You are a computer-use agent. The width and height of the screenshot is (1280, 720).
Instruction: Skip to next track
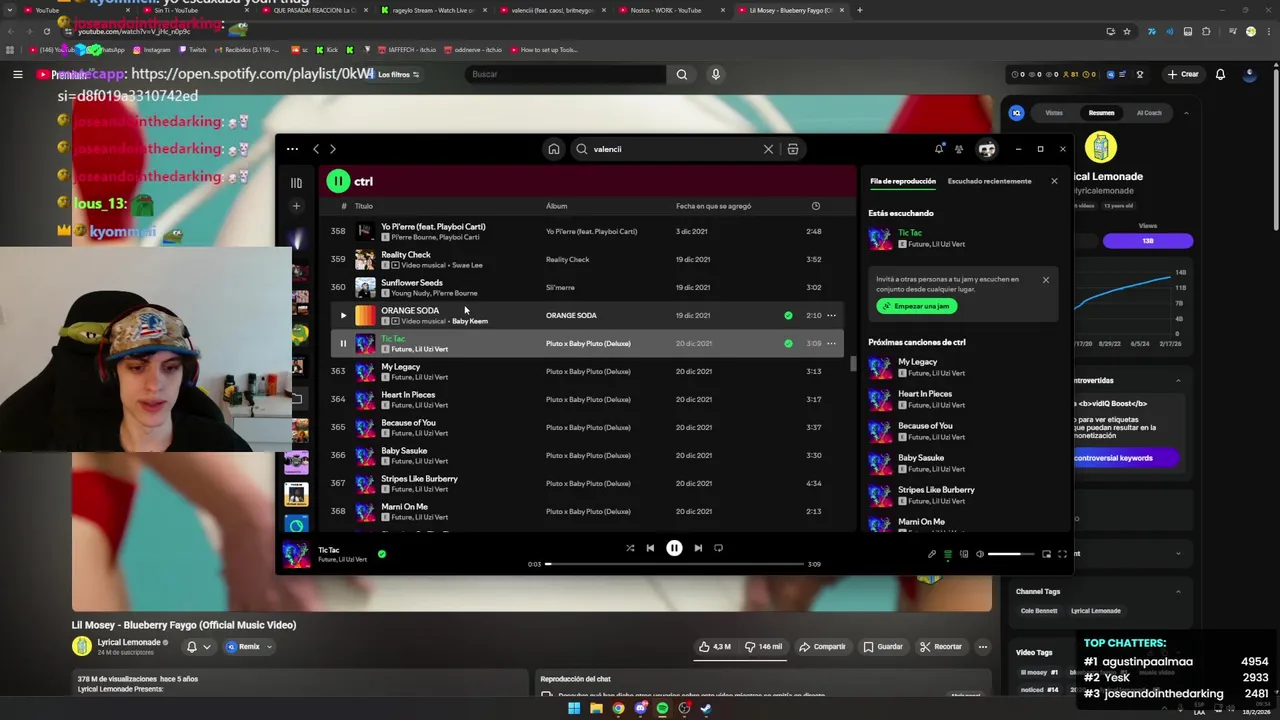click(698, 548)
